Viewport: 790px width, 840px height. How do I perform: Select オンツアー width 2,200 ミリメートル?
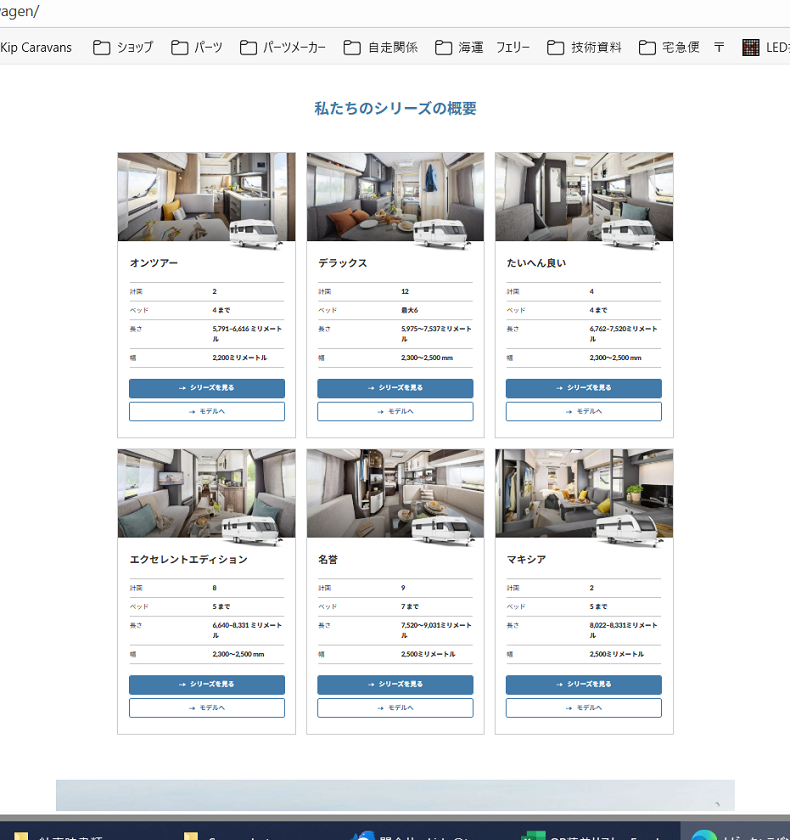click(239, 358)
